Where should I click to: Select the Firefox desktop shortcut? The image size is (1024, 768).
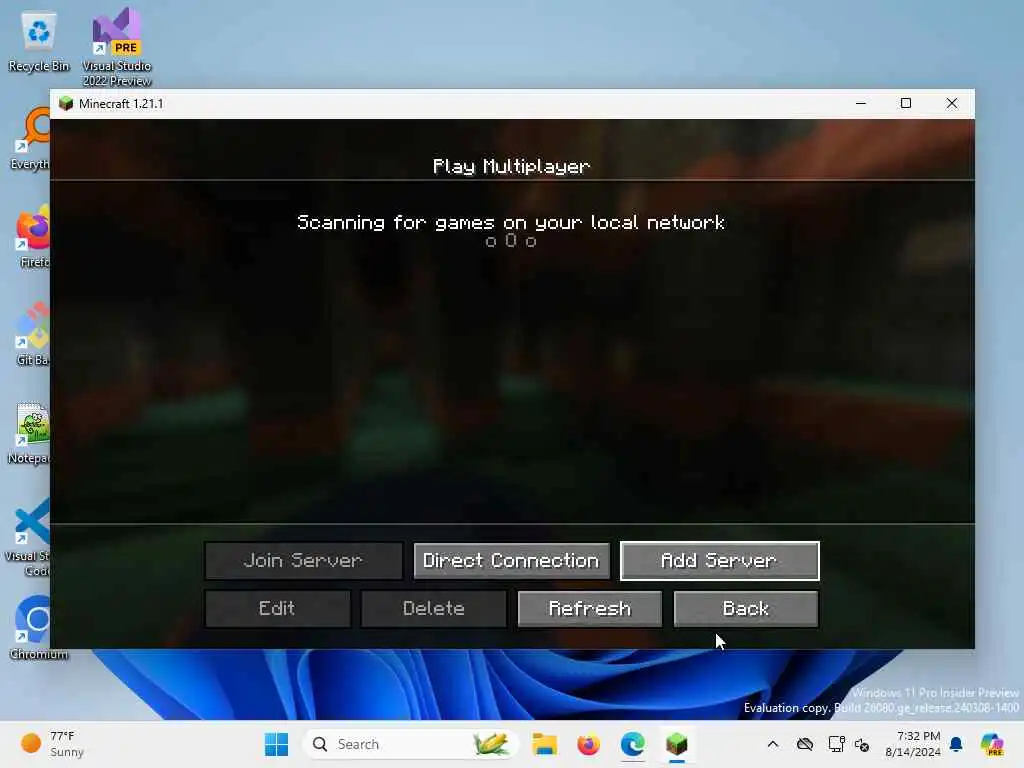coord(31,236)
